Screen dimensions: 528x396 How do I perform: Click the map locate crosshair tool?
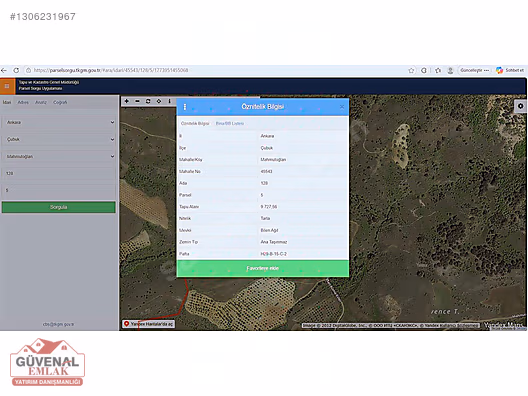pyautogui.click(x=159, y=101)
